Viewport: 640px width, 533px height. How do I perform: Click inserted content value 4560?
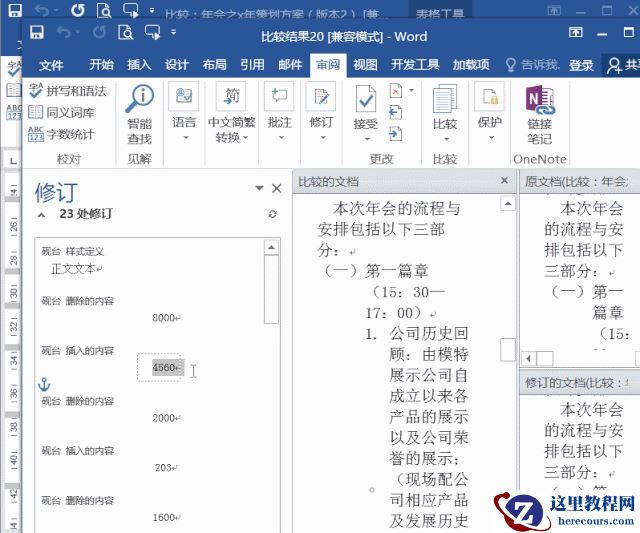(x=166, y=367)
